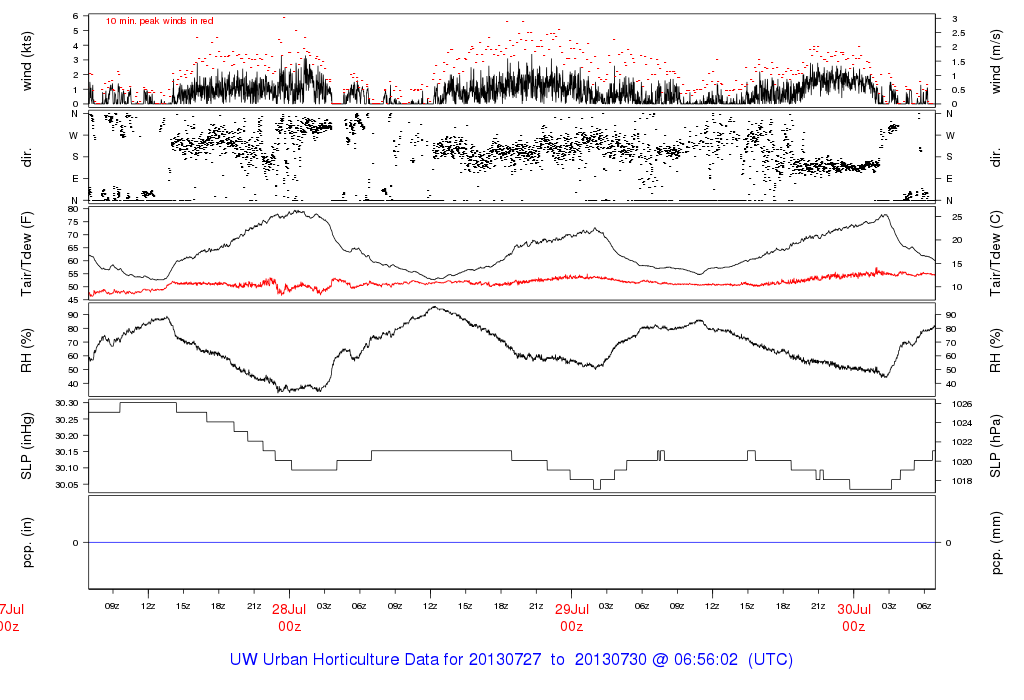Select the '1018' hPa tick label
This screenshot has width=1024, height=700.
pyautogui.click(x=962, y=481)
